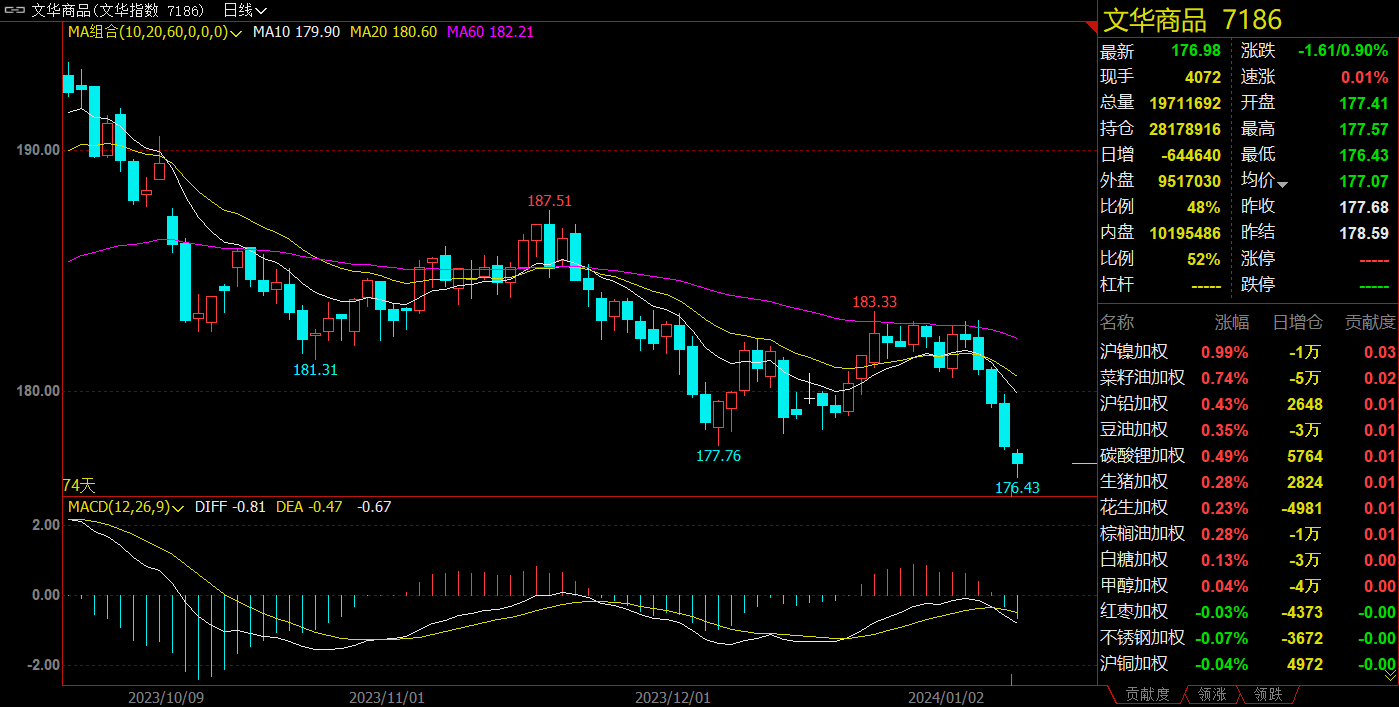1399x707 pixels.
Task: Click the 昨结 value 178.59
Action: [1364, 234]
